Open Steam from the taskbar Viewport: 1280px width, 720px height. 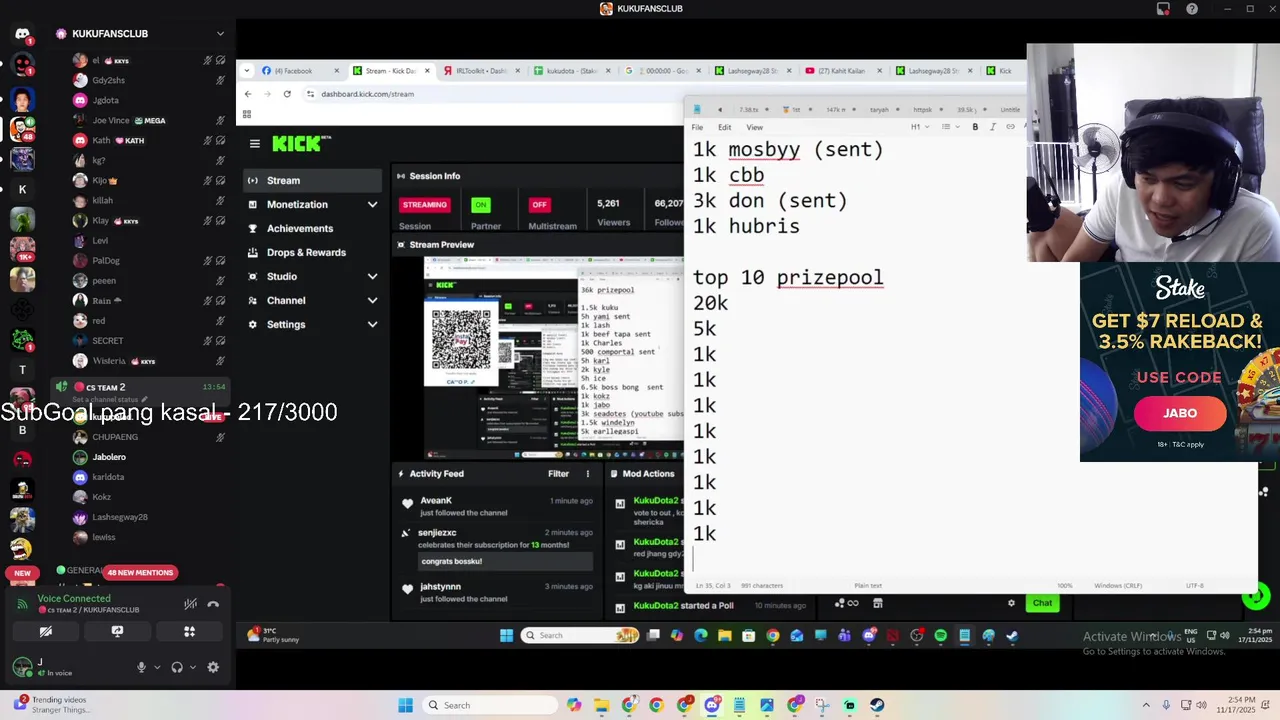[877, 705]
